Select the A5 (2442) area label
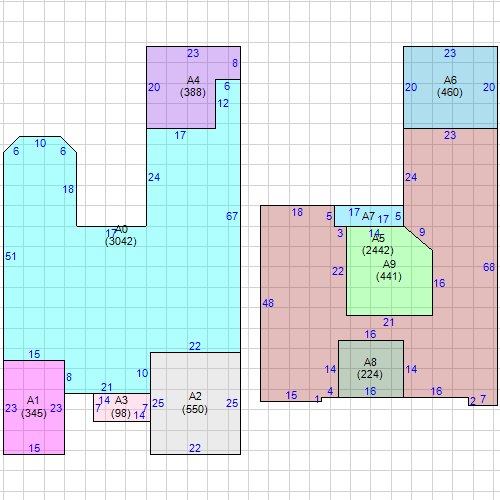The width and height of the screenshot is (500, 500). 378,244
